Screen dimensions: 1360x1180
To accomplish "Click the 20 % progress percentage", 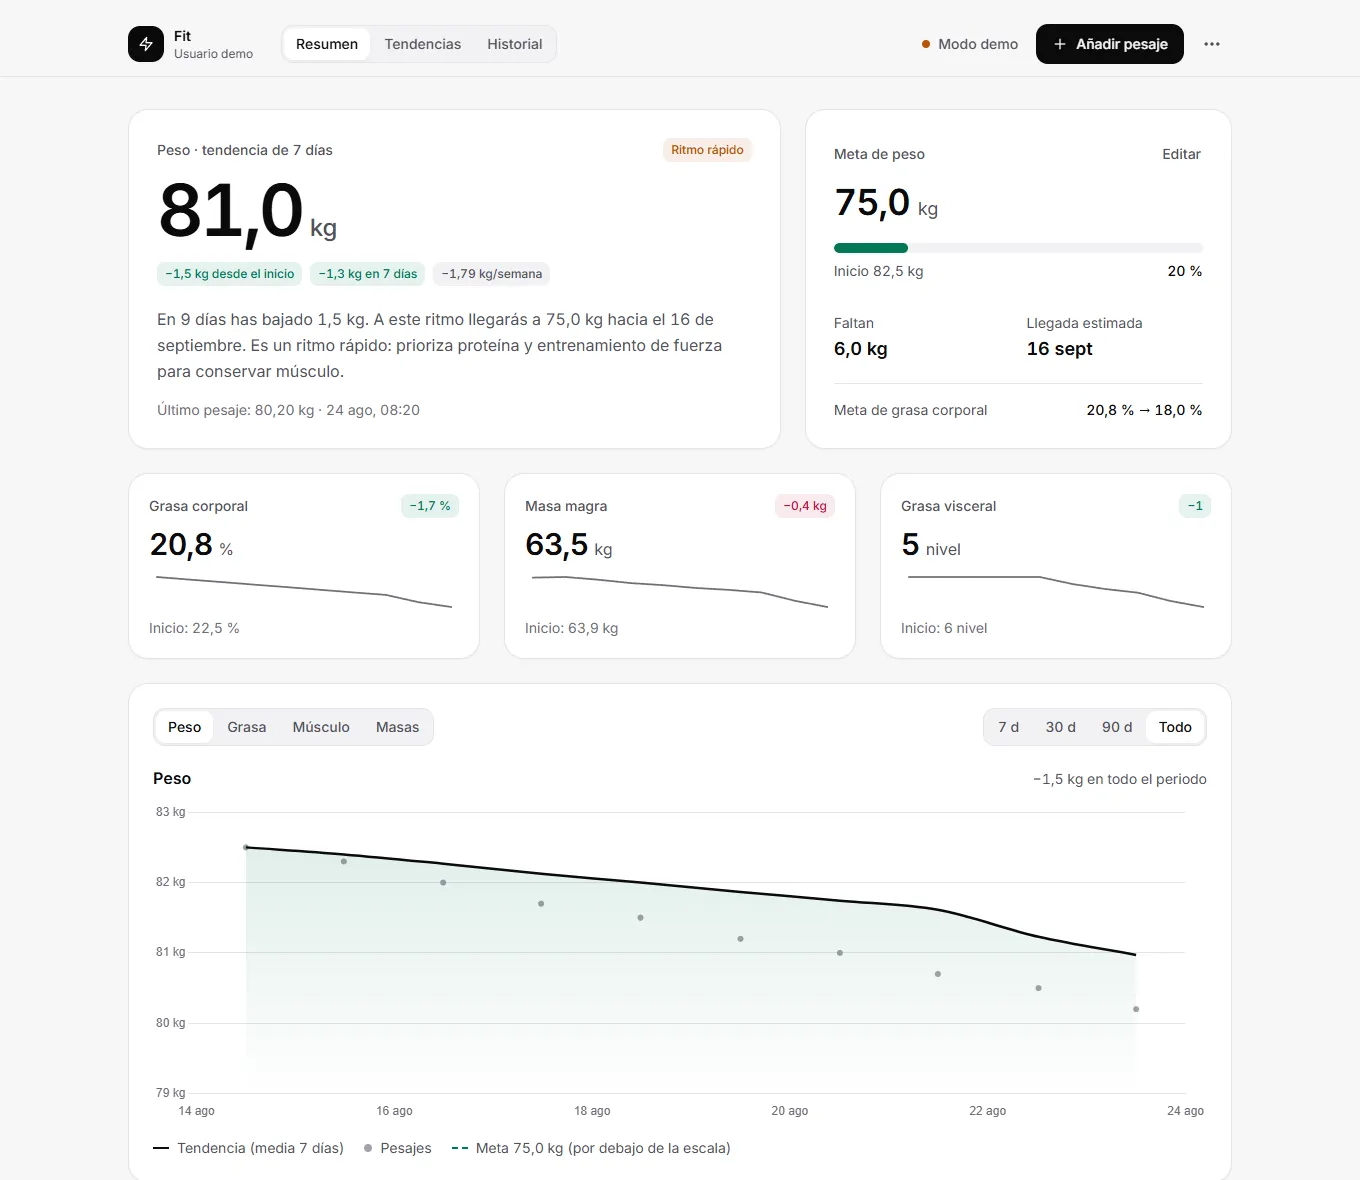I will [x=1185, y=271].
